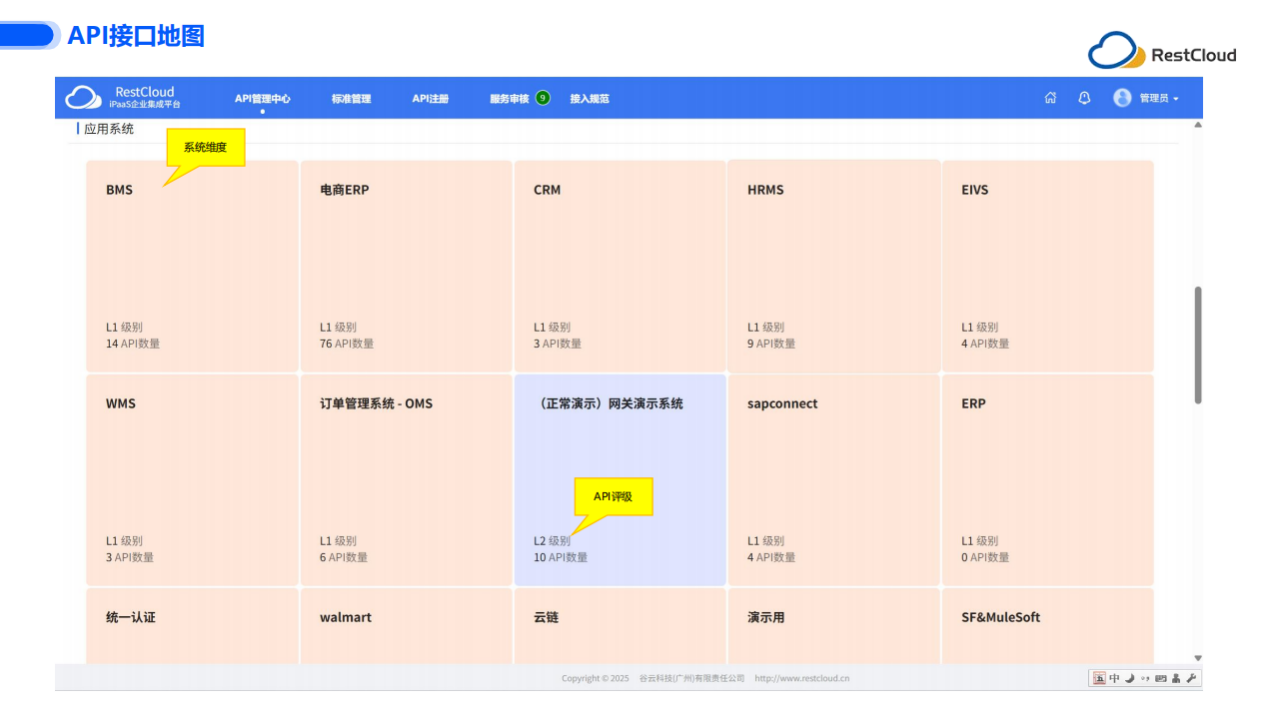
Task: Click the green 9 badge on 服务审核
Action: click(542, 98)
